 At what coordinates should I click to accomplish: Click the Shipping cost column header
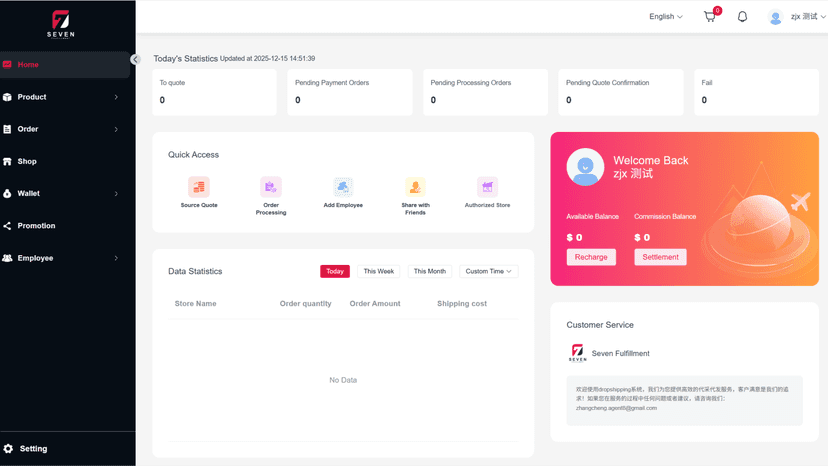(462, 304)
